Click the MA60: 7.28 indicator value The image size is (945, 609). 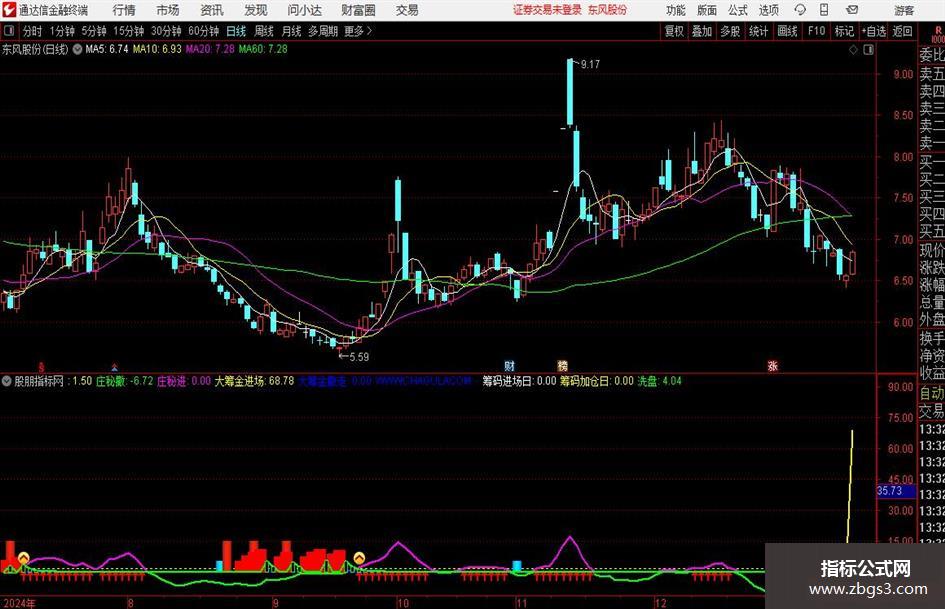point(263,49)
